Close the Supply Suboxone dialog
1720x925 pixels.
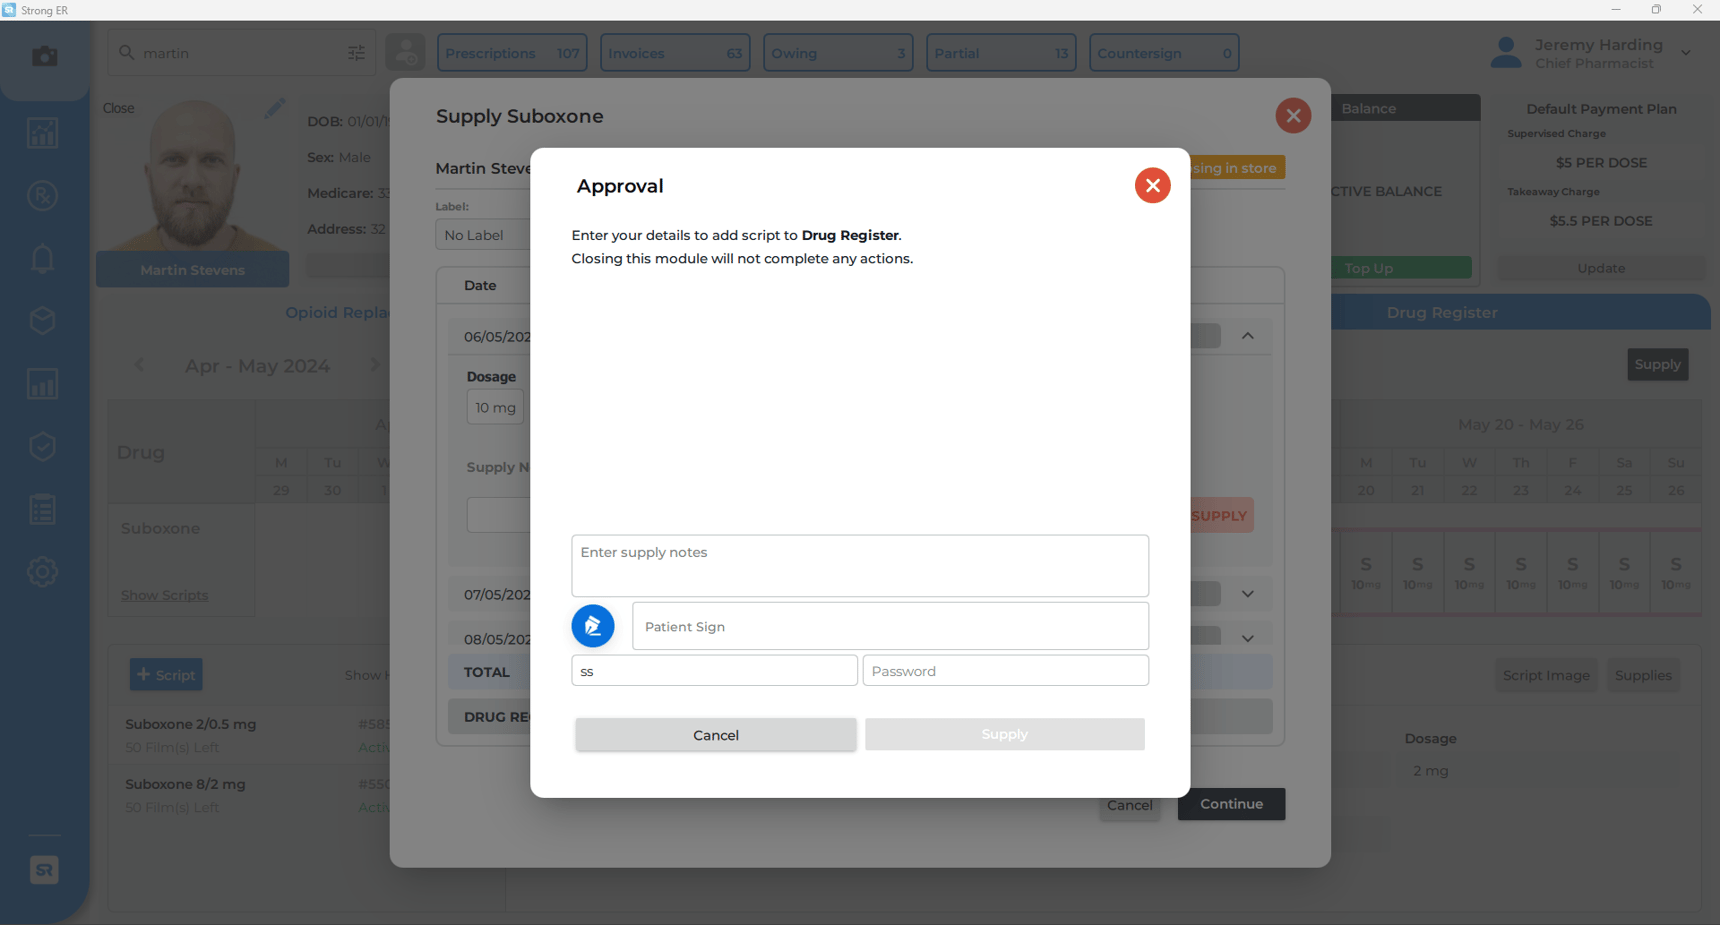[1293, 116]
